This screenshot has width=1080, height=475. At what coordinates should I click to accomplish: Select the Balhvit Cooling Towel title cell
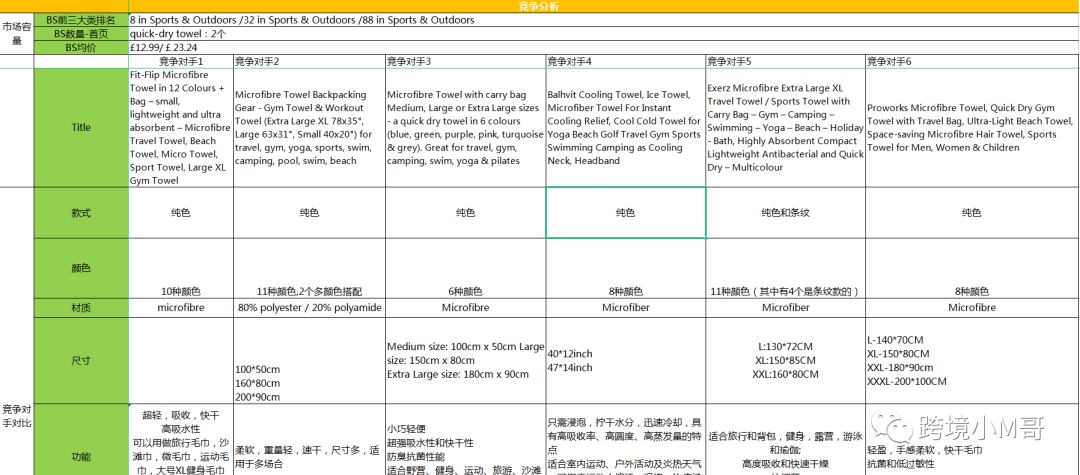625,127
